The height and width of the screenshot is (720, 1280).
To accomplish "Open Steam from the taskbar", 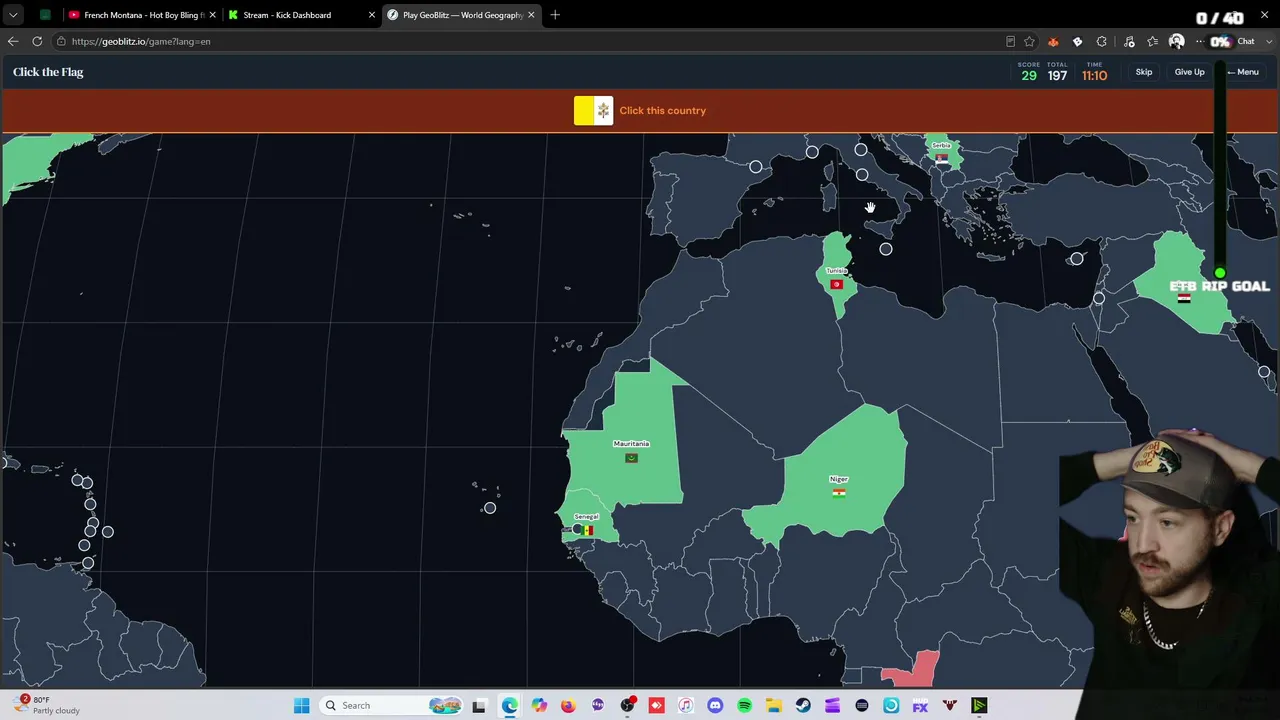I will (803, 706).
